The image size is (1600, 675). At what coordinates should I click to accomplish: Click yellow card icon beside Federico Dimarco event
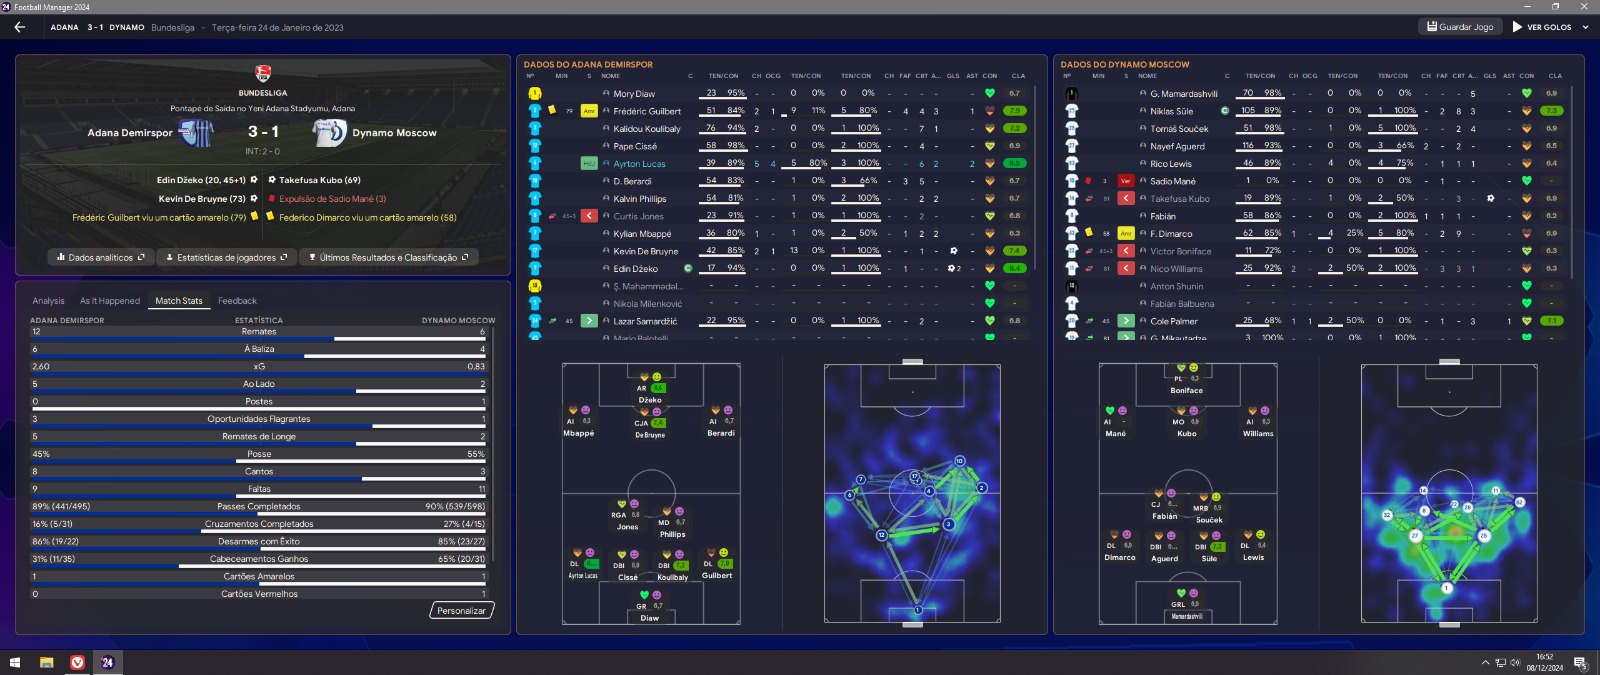(x=270, y=216)
